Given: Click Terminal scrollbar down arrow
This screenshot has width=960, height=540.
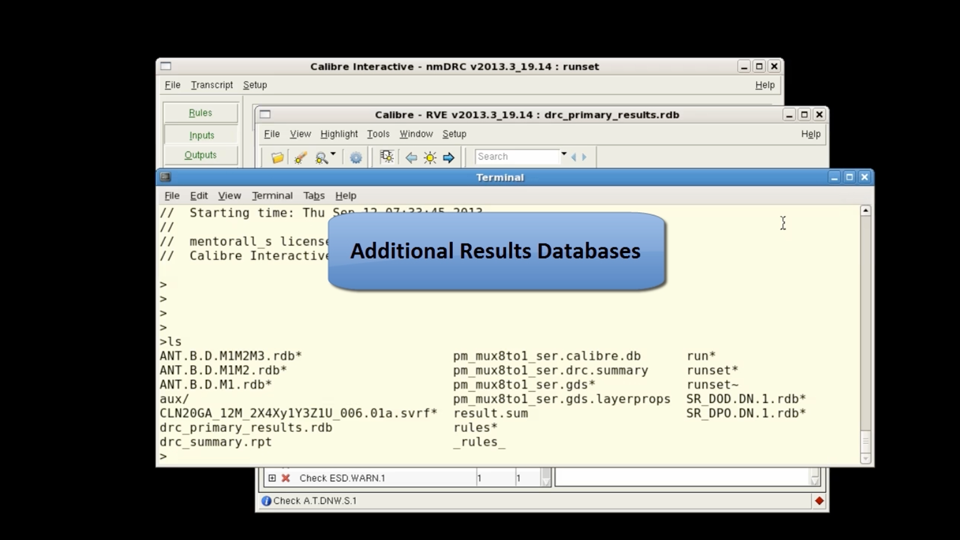Looking at the screenshot, I should 865,459.
